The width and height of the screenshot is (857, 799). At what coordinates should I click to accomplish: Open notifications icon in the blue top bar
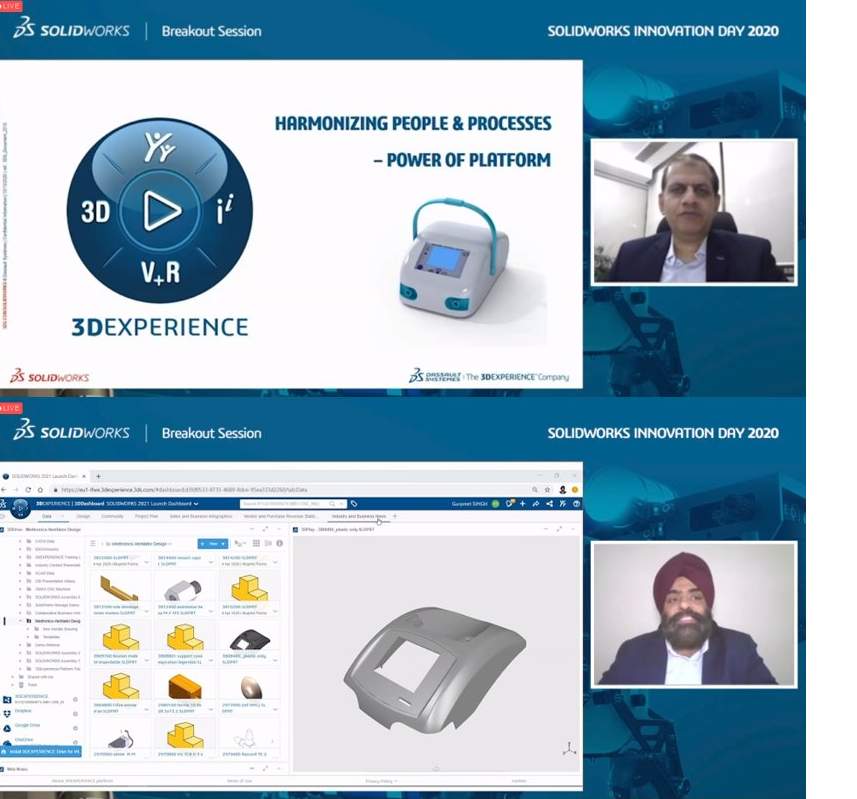point(510,503)
